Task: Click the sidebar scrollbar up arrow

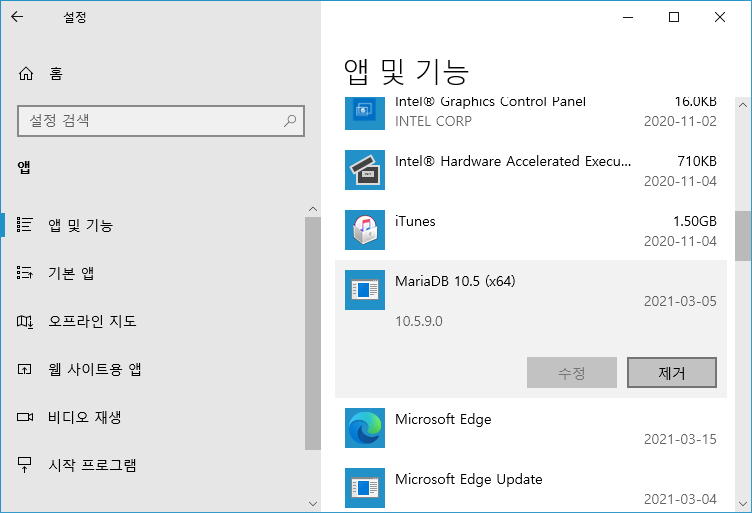Action: pos(313,209)
